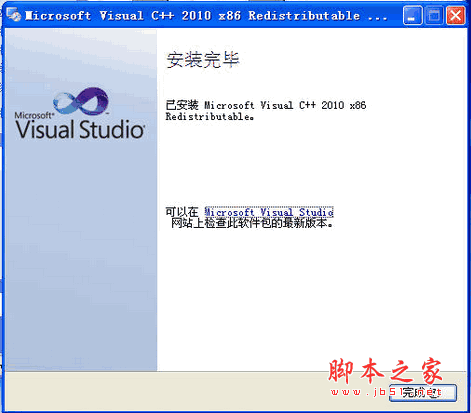Screen dimensions: 471x413
Task: Click the installer icon in title bar
Action: pos(14,15)
